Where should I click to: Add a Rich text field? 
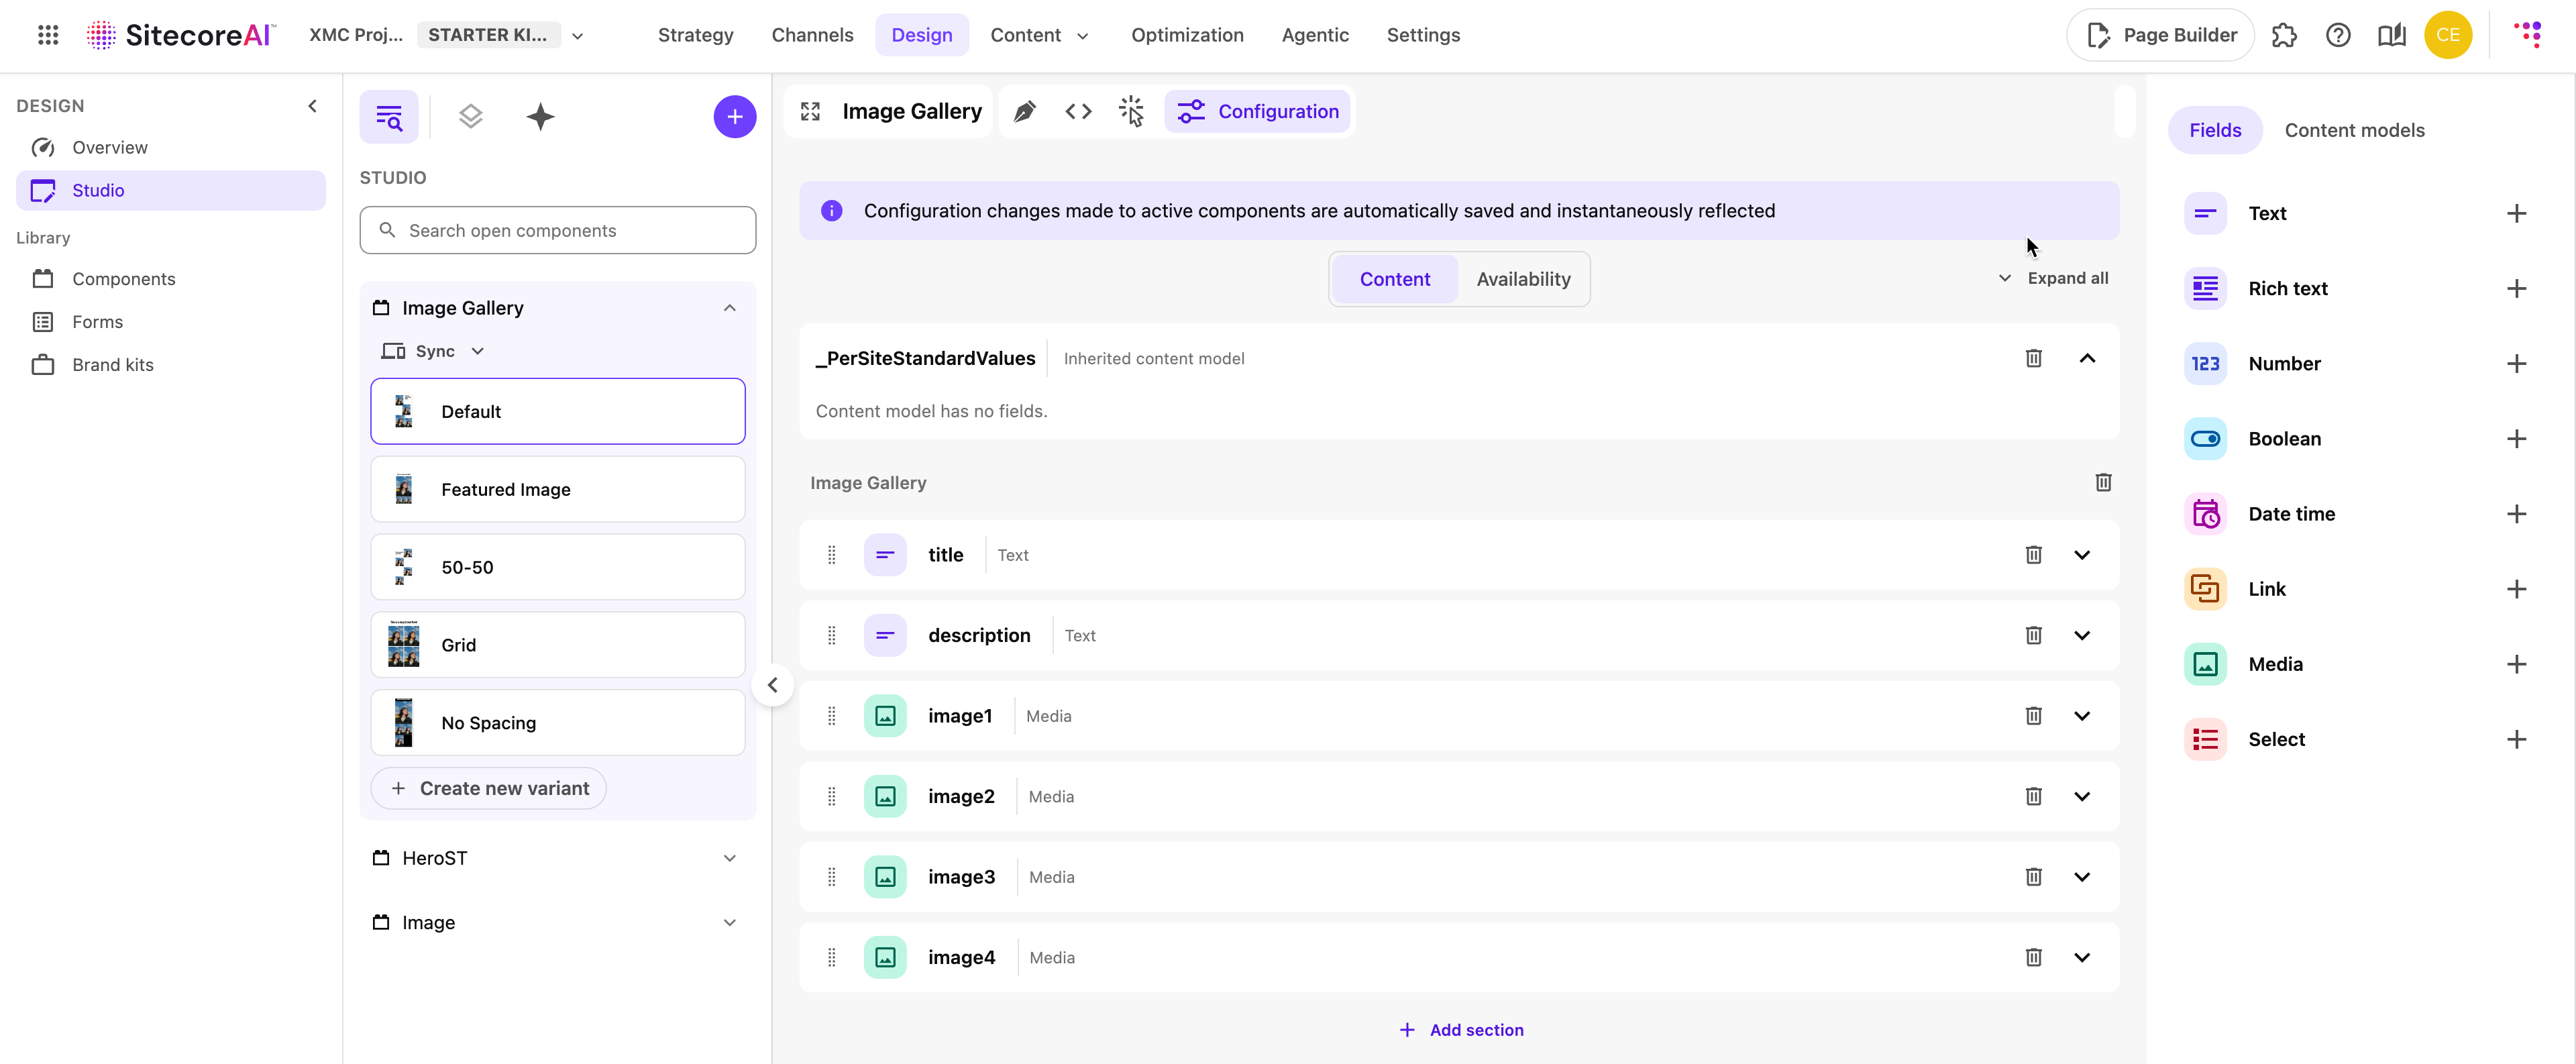pyautogui.click(x=2517, y=289)
